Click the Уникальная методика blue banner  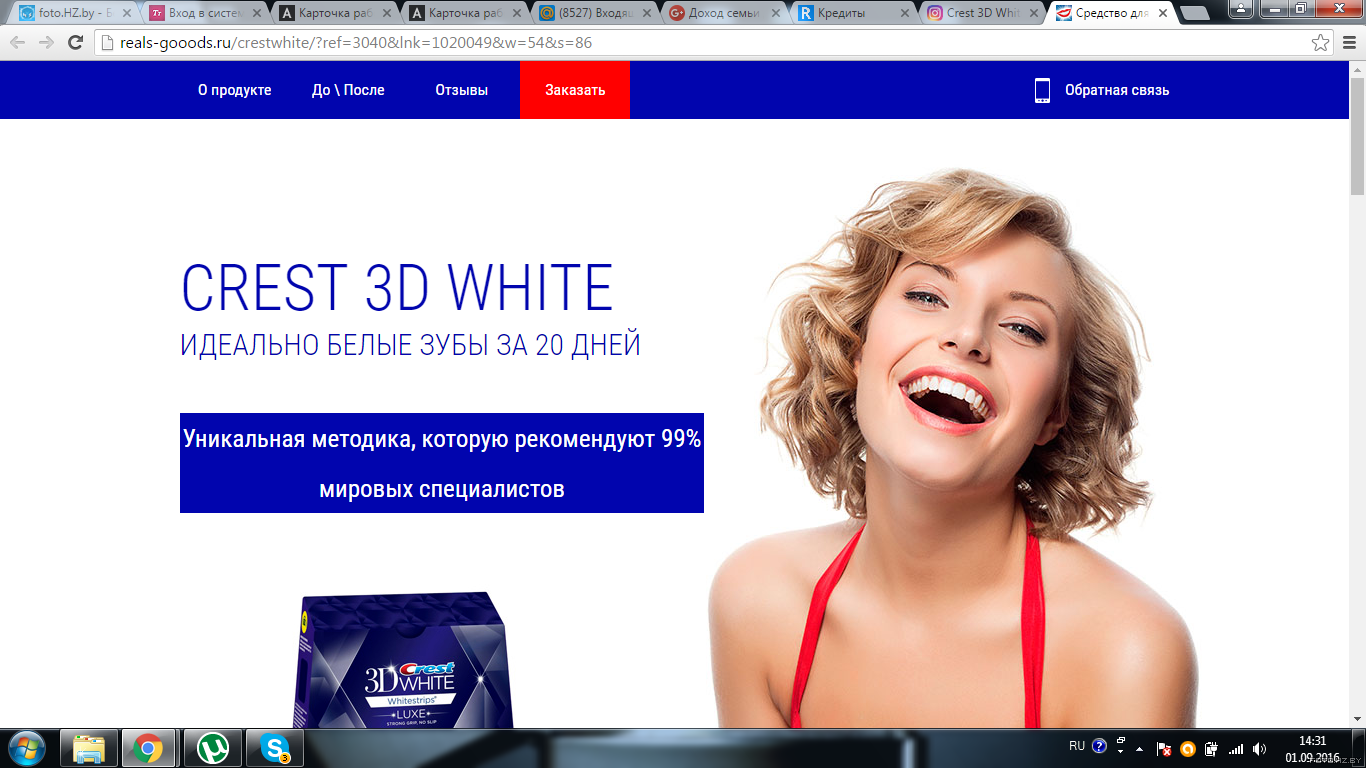click(442, 463)
